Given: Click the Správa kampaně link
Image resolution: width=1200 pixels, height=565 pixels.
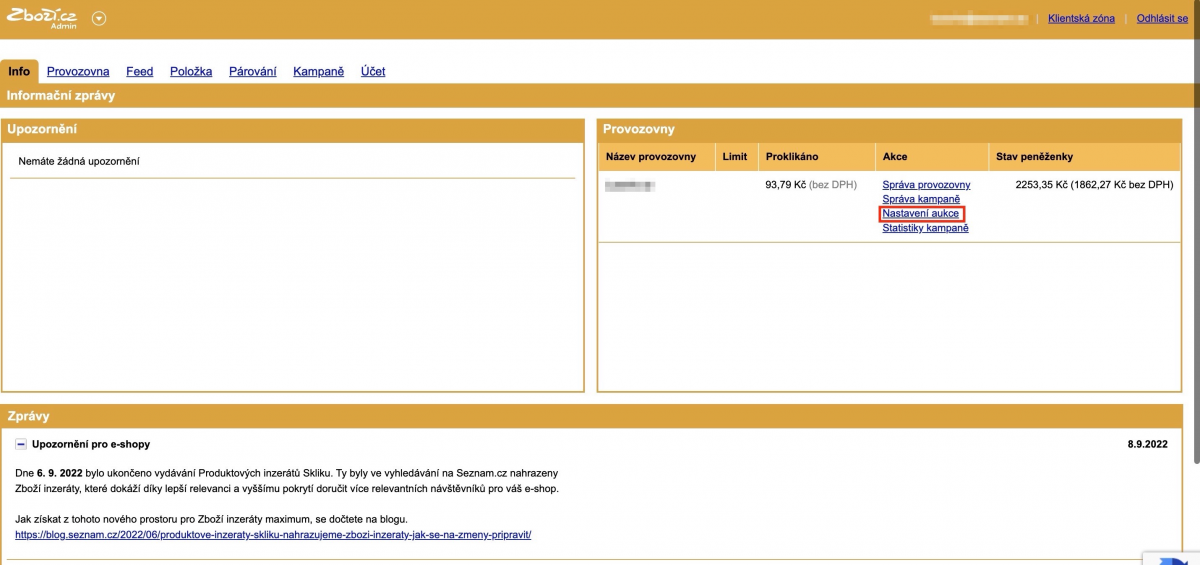Looking at the screenshot, I should click(x=920, y=199).
